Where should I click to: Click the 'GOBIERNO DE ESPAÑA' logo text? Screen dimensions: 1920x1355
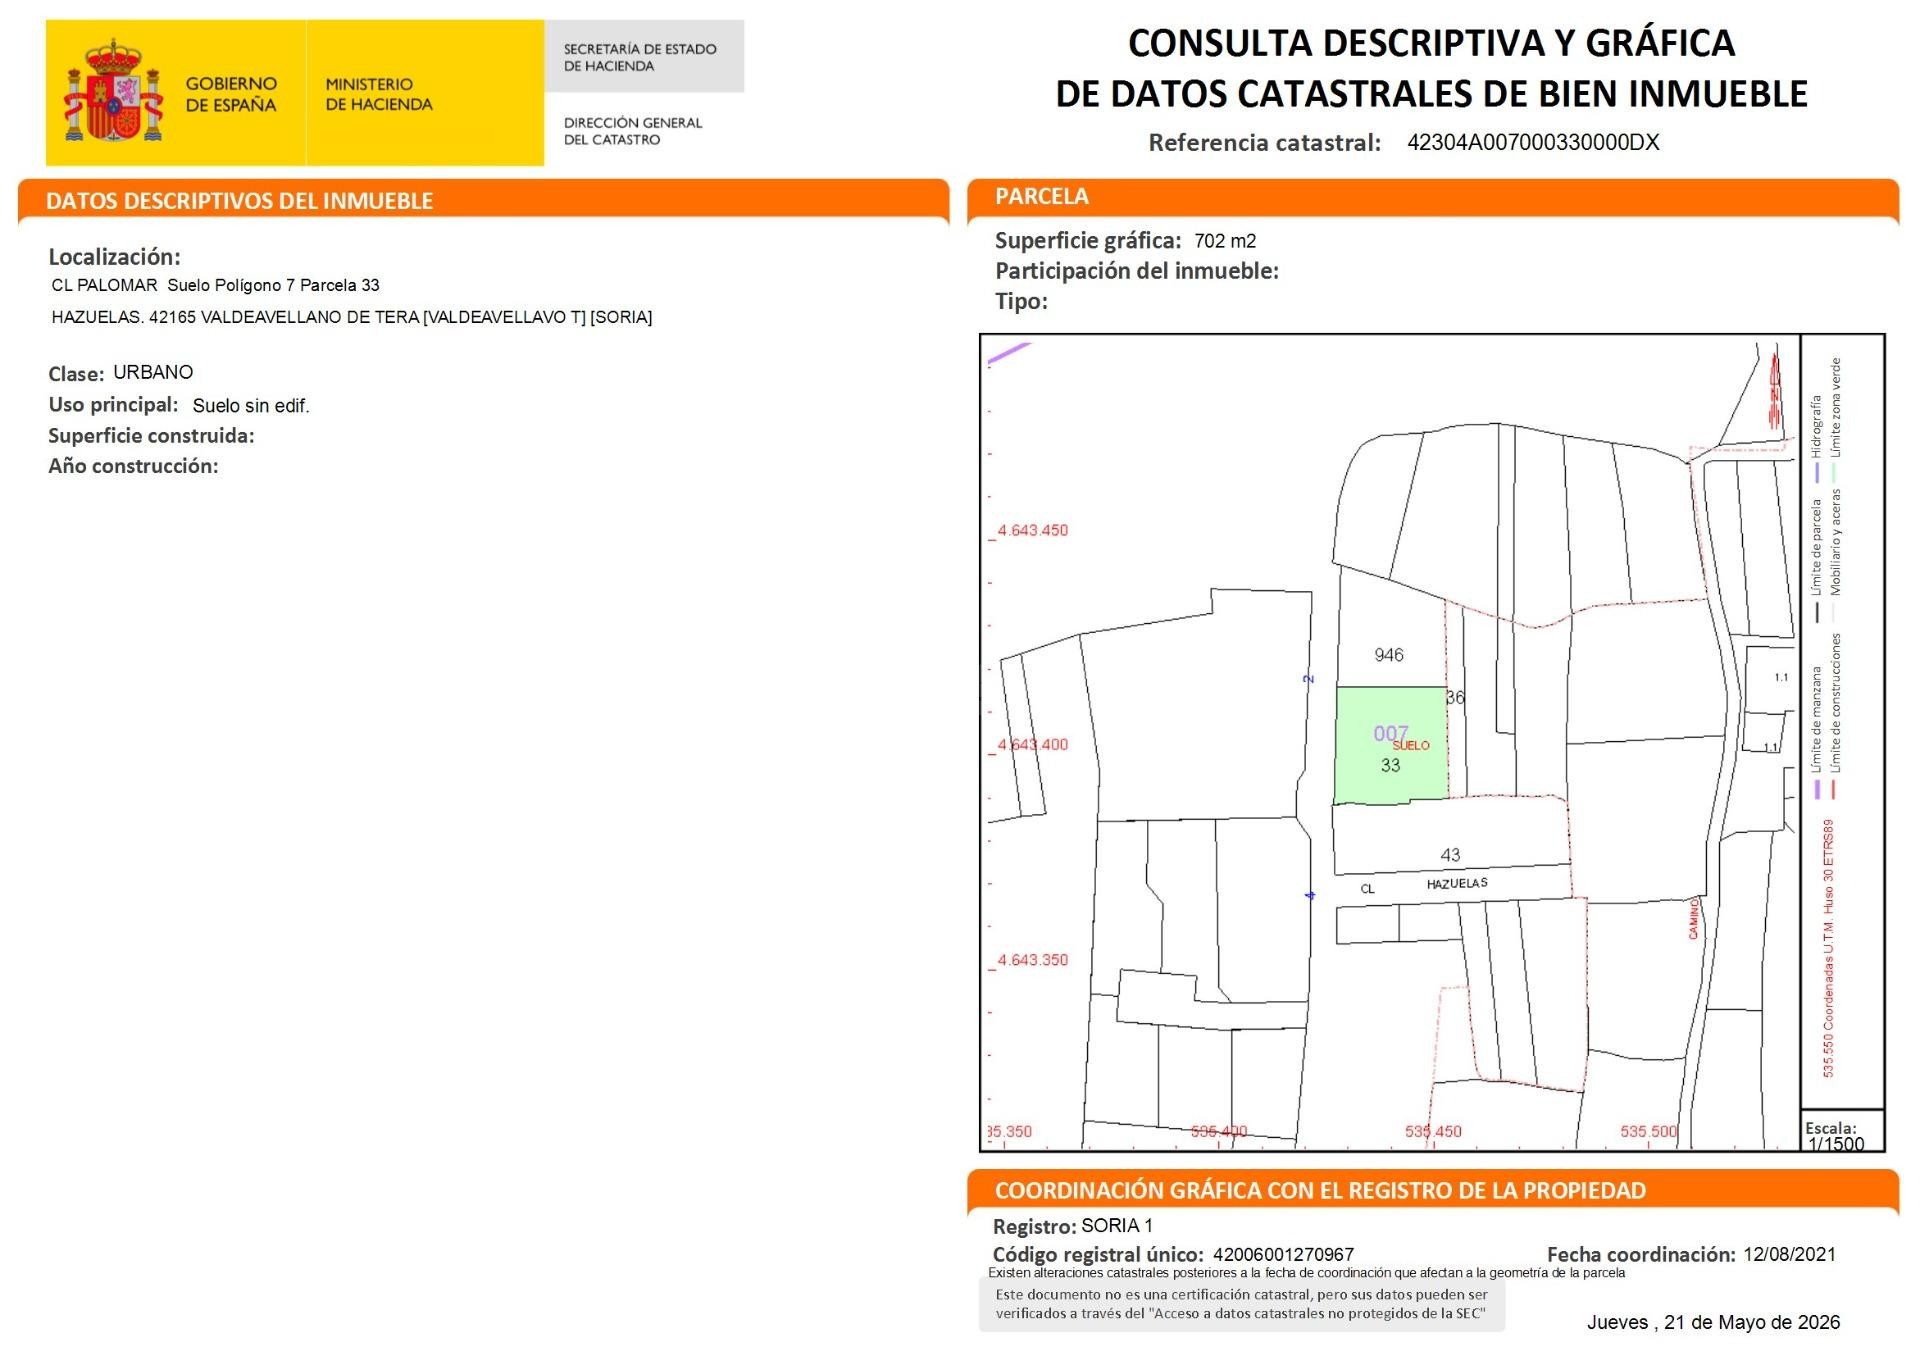tap(231, 94)
